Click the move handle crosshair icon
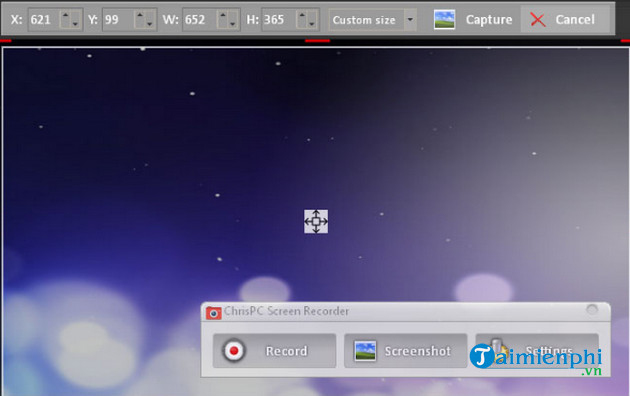 pyautogui.click(x=316, y=221)
